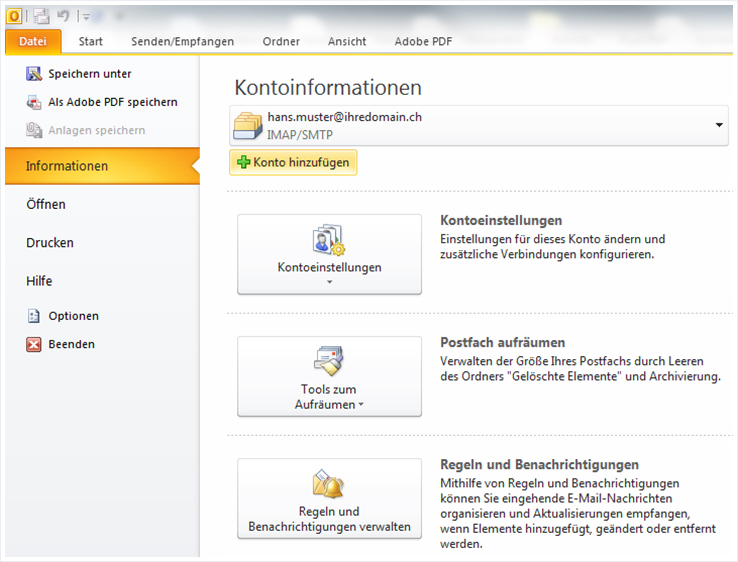The height and width of the screenshot is (562, 738).
Task: Click the Kontoinformationen heading
Action: pyautogui.click(x=328, y=88)
